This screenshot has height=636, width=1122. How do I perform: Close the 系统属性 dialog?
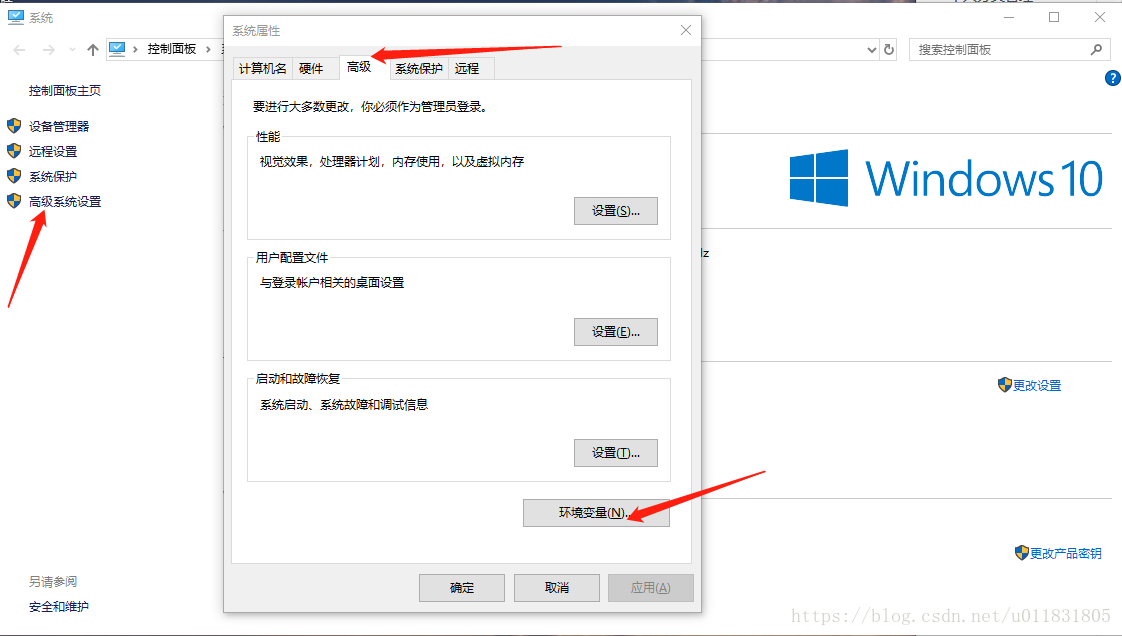pyautogui.click(x=686, y=30)
